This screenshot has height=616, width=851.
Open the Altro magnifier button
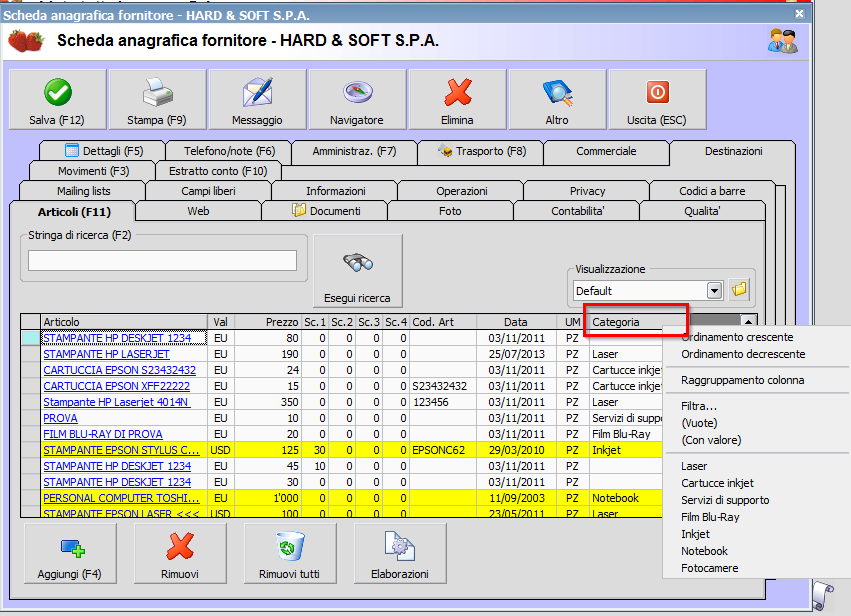point(557,99)
